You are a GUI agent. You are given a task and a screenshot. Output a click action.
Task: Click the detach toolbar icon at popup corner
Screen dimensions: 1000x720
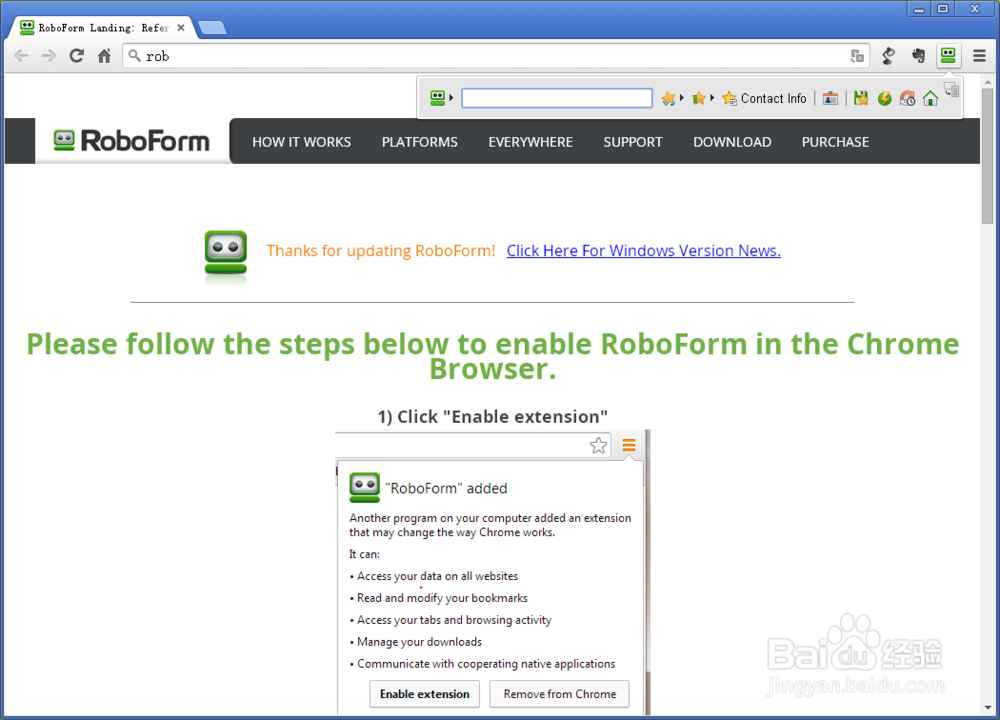pos(952,90)
